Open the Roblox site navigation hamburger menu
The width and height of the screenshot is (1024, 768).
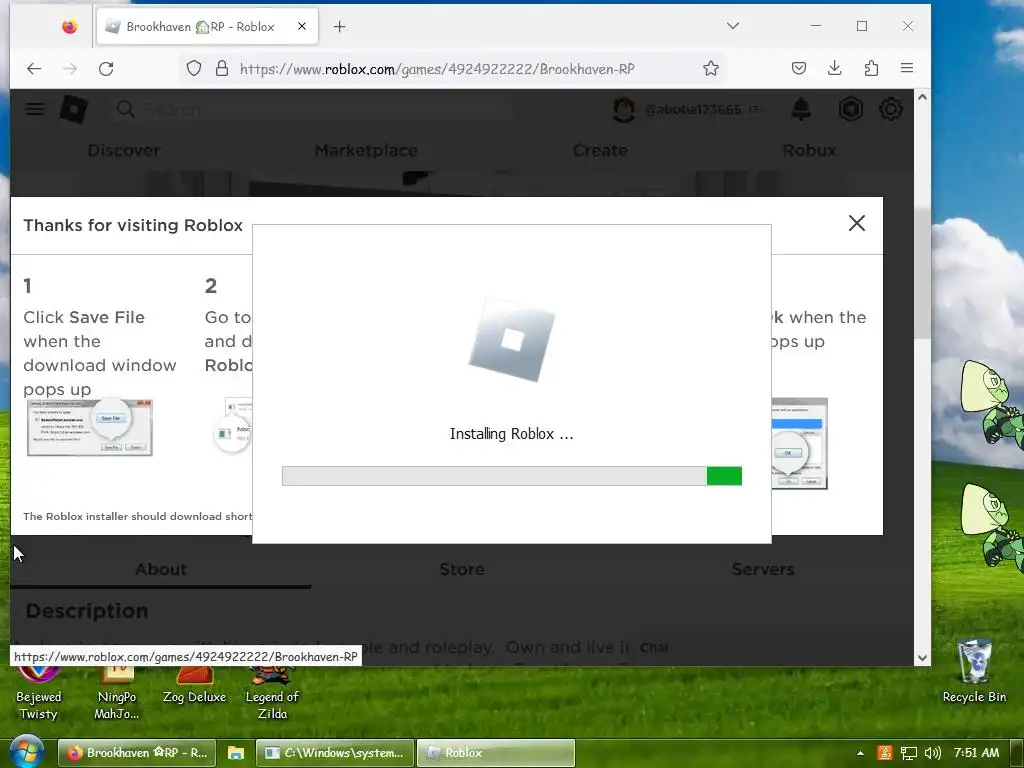(35, 109)
